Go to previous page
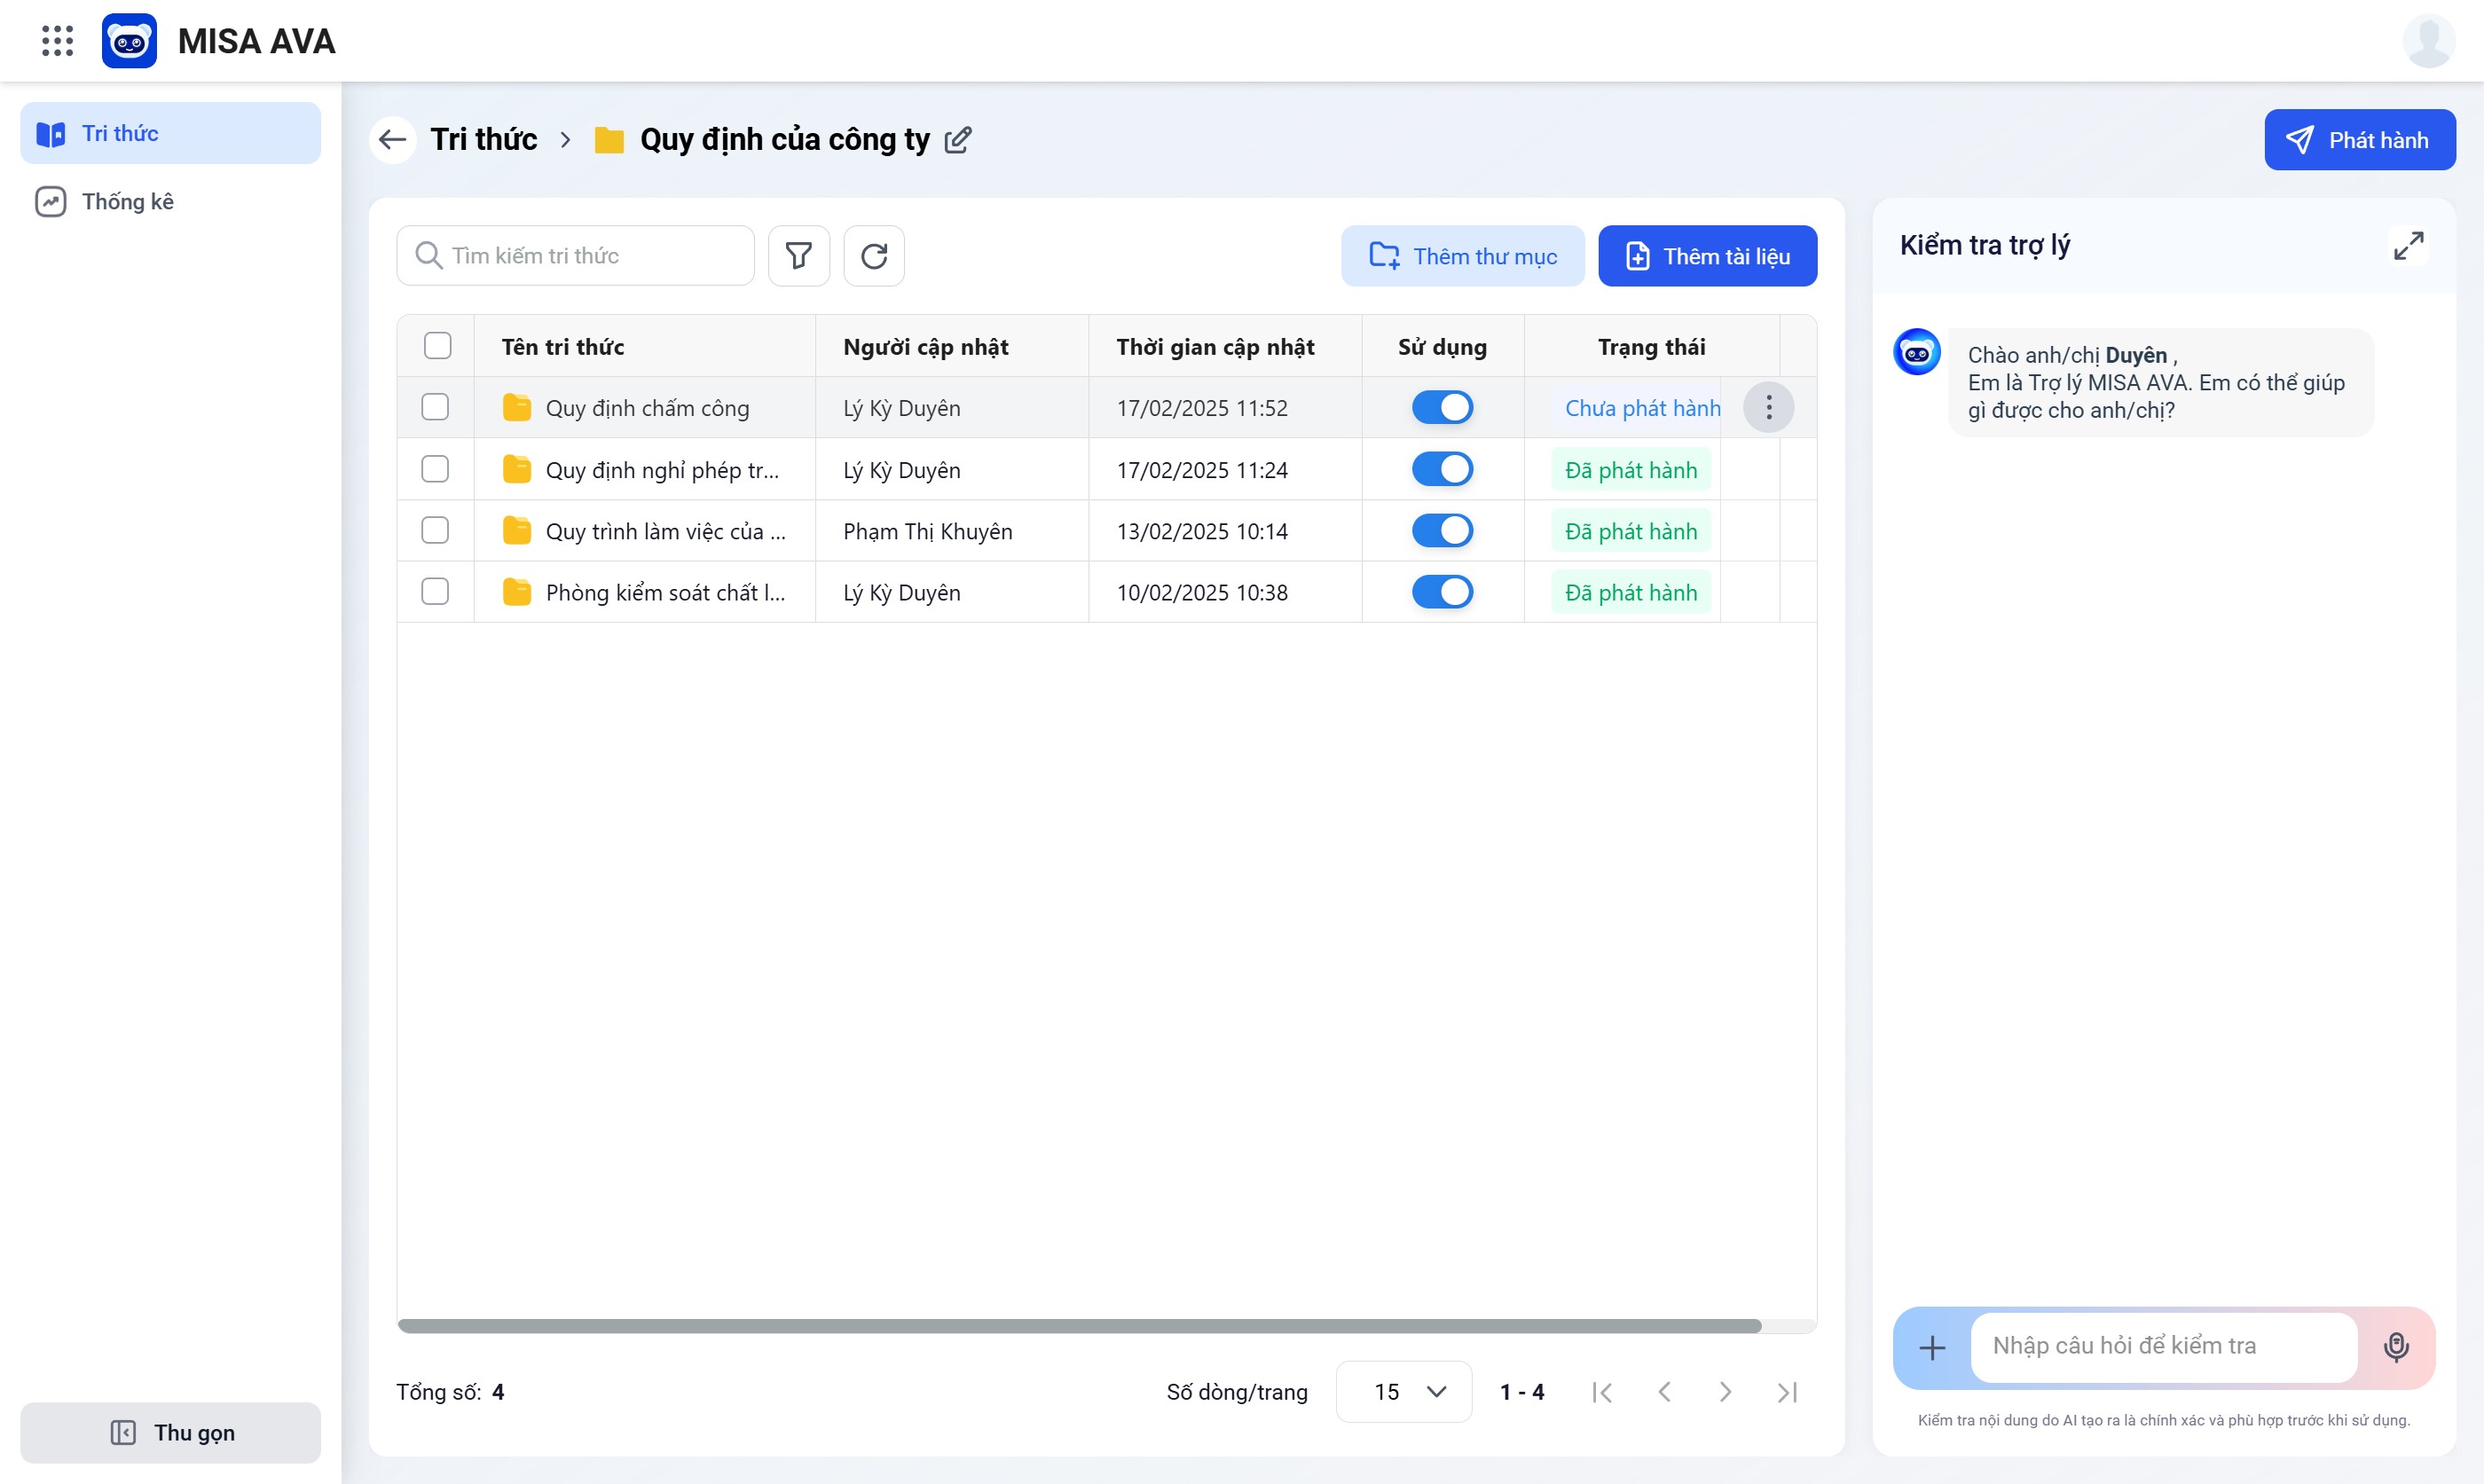Image resolution: width=2484 pixels, height=1484 pixels. [x=1664, y=1391]
